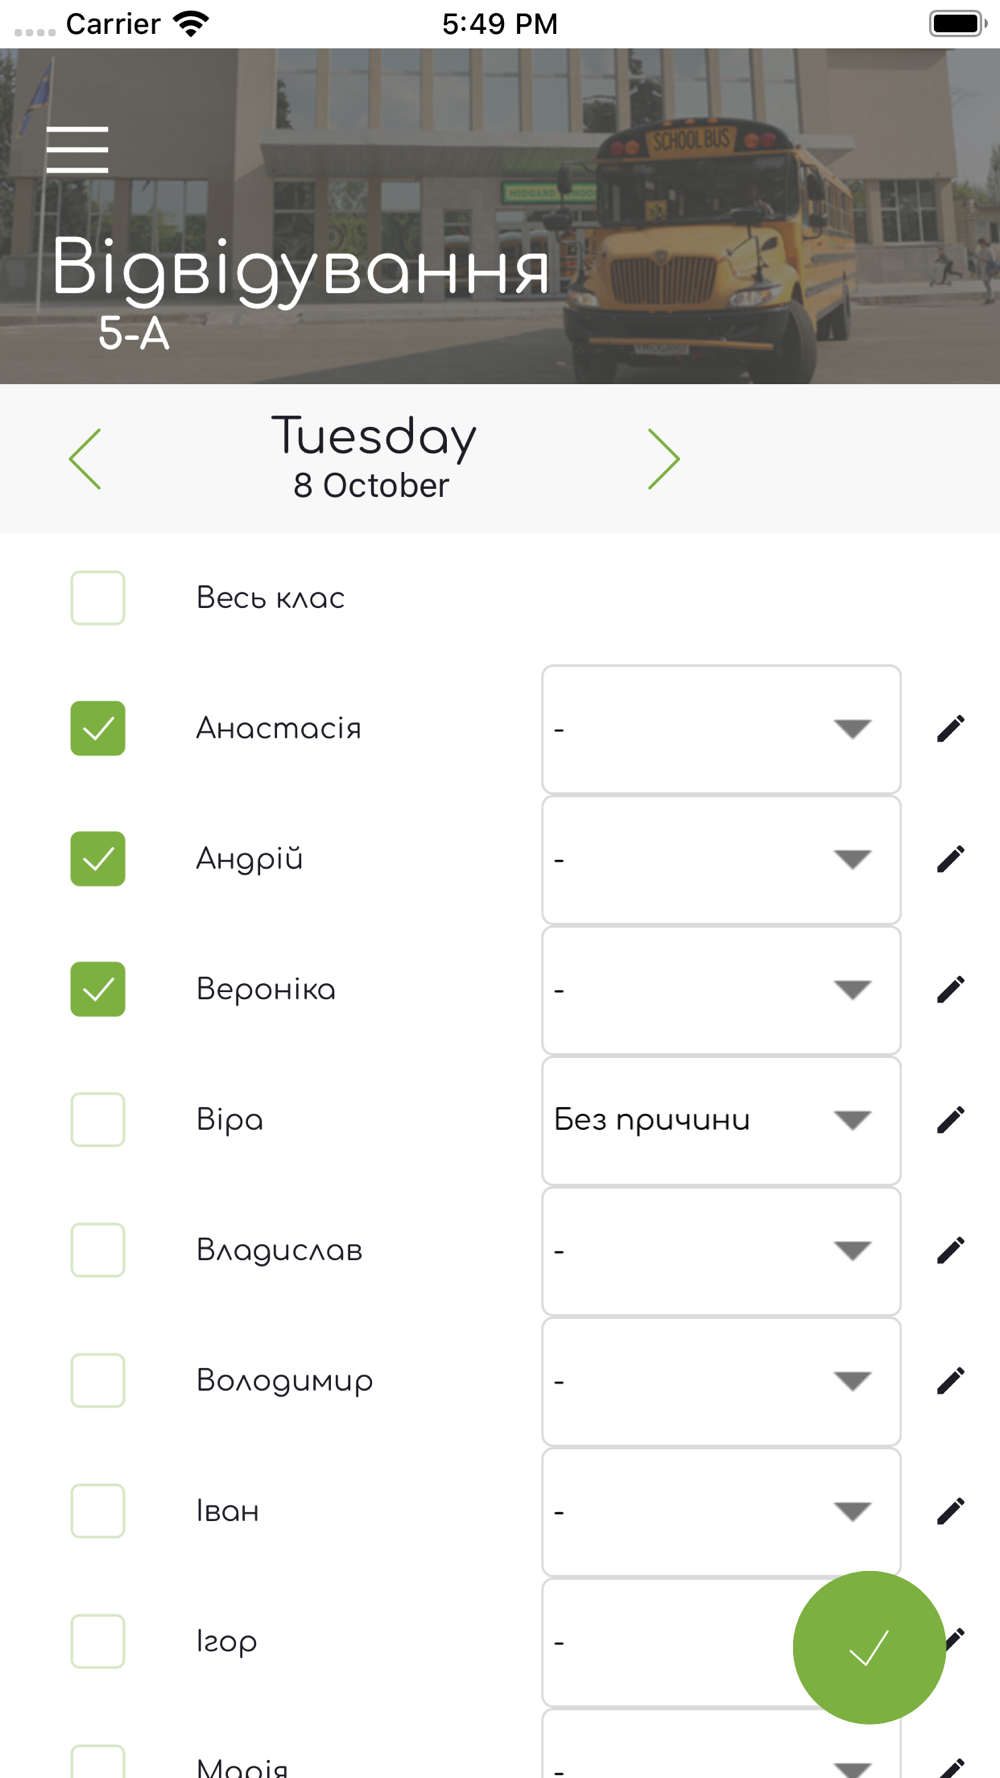Viewport: 1000px width, 1778px height.
Task: Tap the Відвідування page title
Action: (x=300, y=268)
